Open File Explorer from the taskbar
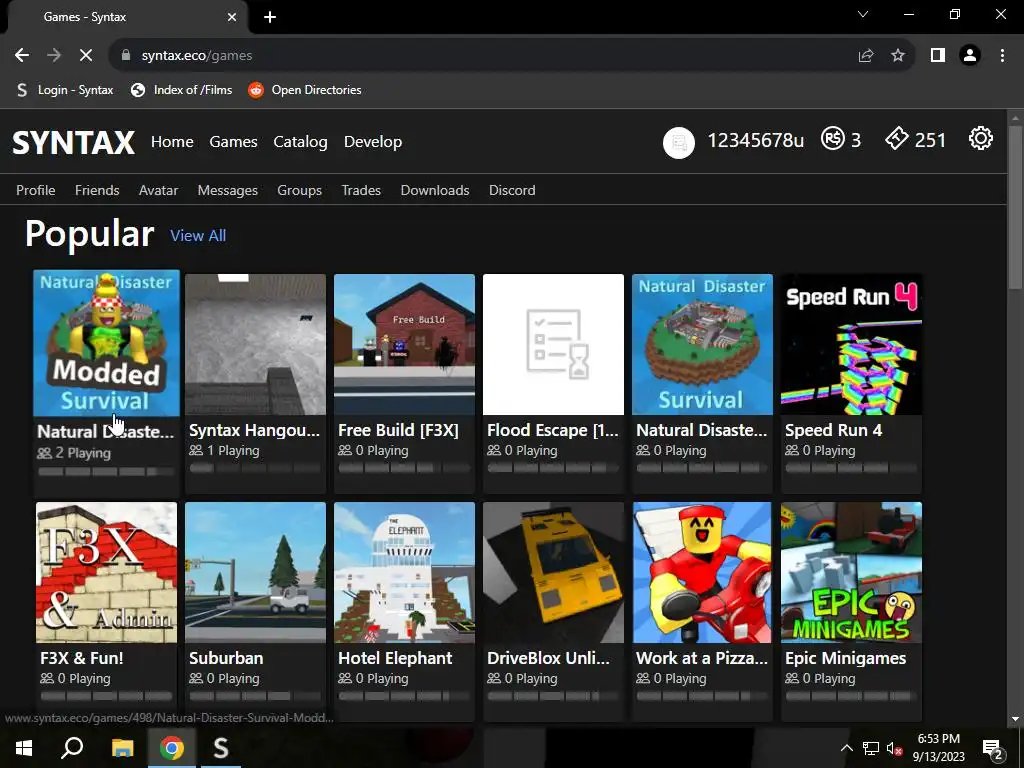Viewport: 1024px width, 768px height. coord(122,748)
